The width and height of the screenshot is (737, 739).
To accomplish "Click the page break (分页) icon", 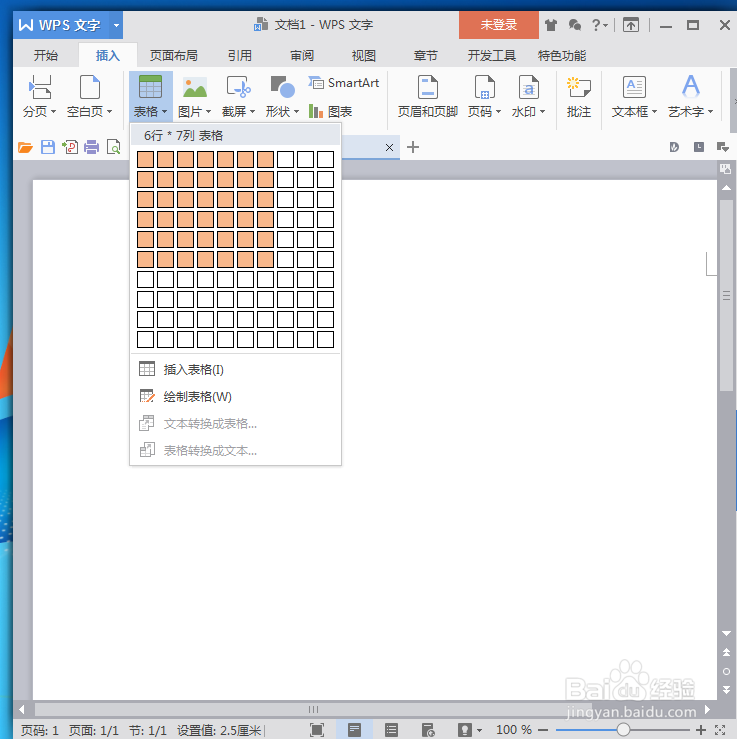I will click(x=40, y=88).
